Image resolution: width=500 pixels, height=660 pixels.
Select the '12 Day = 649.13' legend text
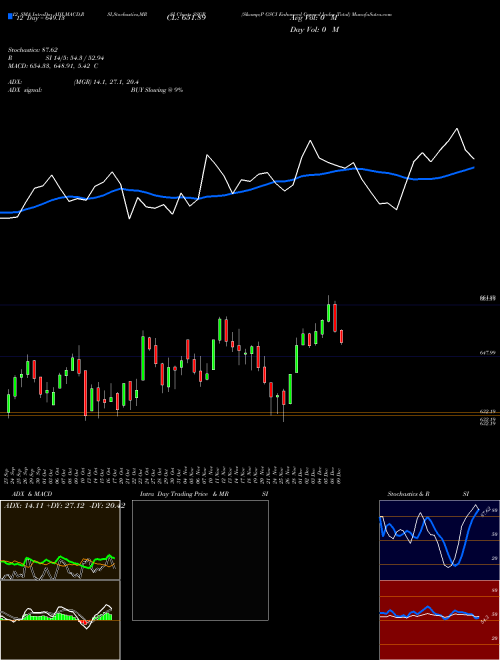pyautogui.click(x=40, y=18)
